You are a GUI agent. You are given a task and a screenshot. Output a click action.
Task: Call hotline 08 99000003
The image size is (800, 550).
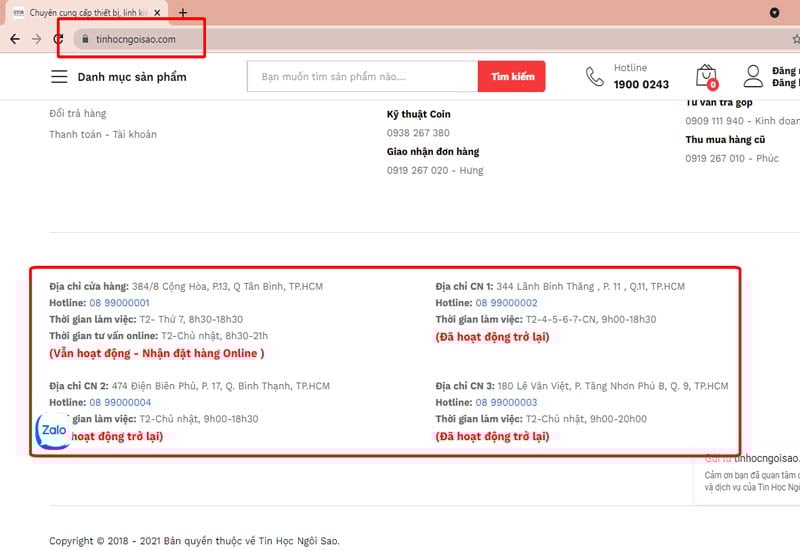tap(507, 402)
